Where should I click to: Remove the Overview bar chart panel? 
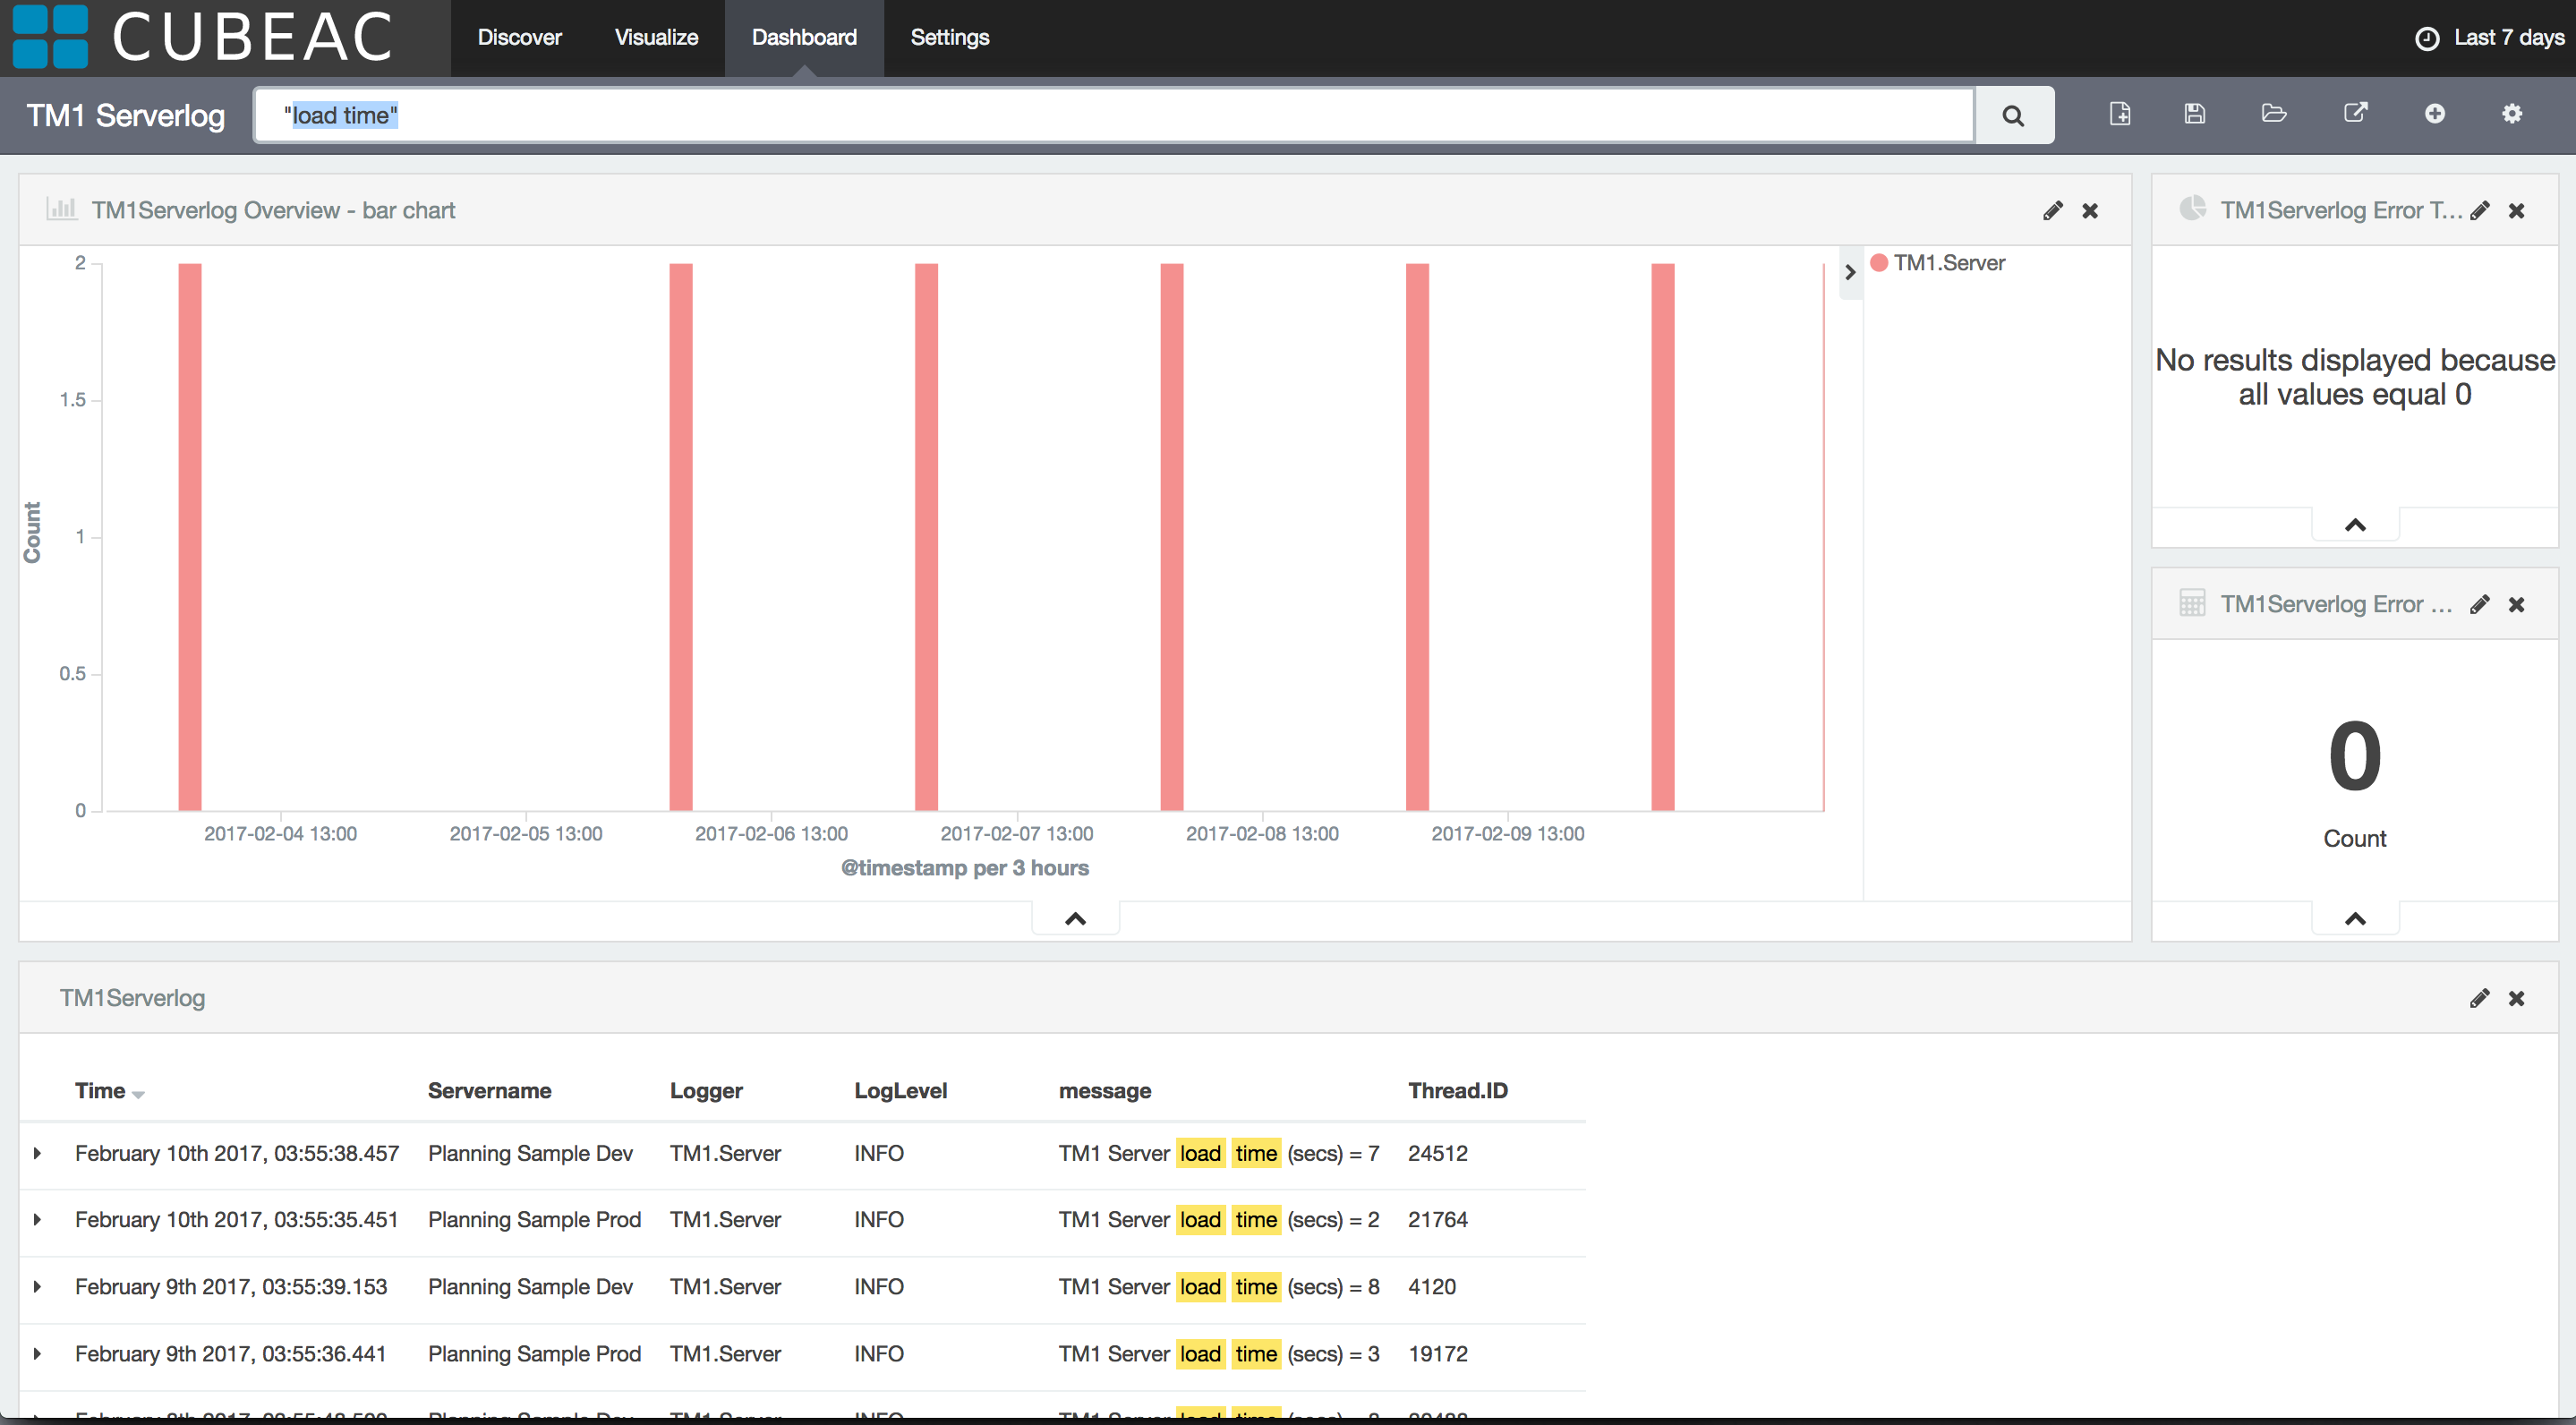pyautogui.click(x=2090, y=210)
